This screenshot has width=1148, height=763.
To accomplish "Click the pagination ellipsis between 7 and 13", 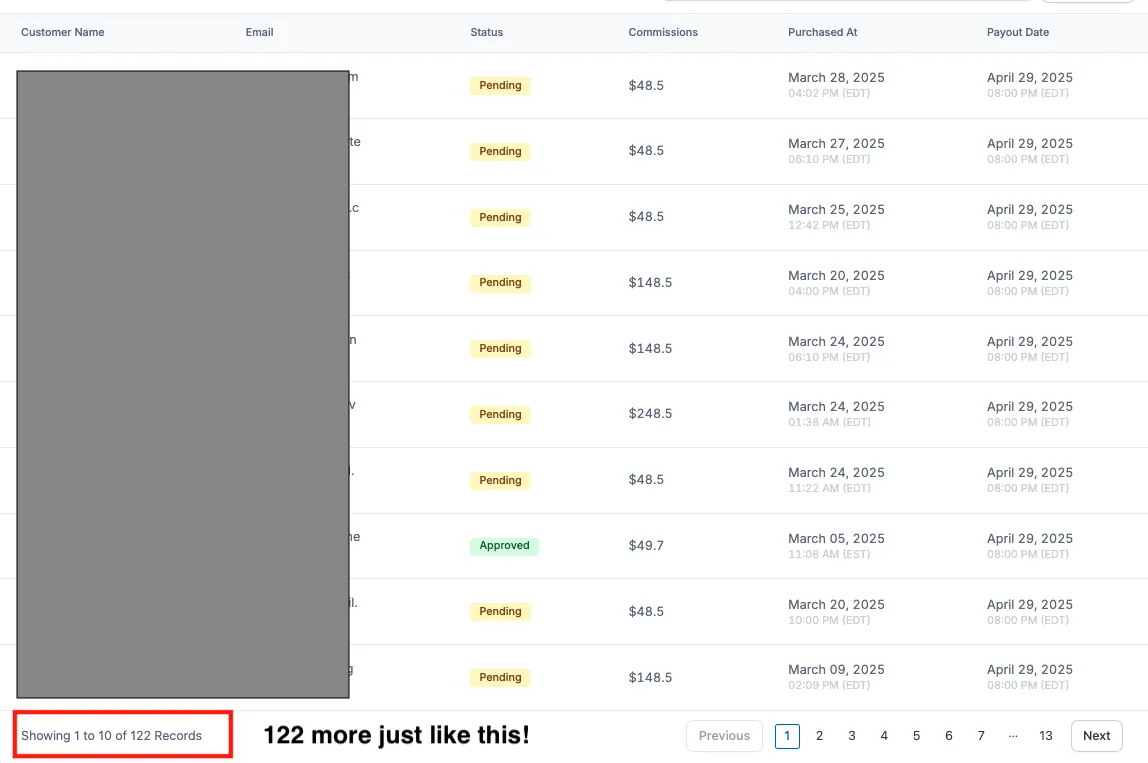I will coord(1013,736).
